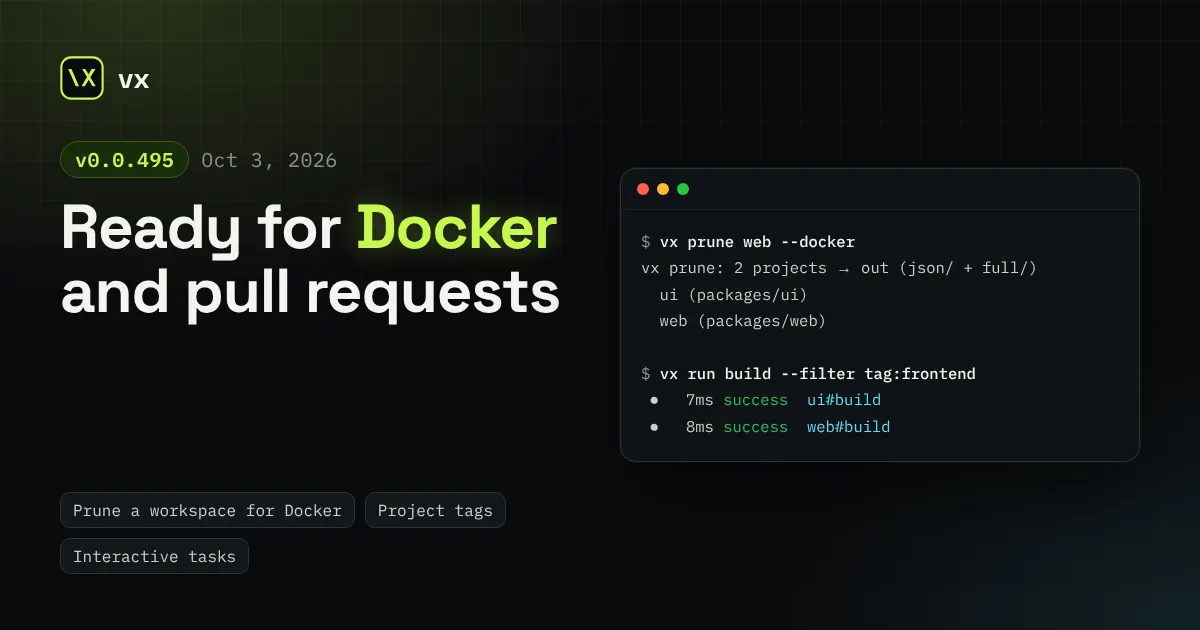Click the success status beside web#build
Image resolution: width=1200 pixels, height=630 pixels.
(x=756, y=427)
